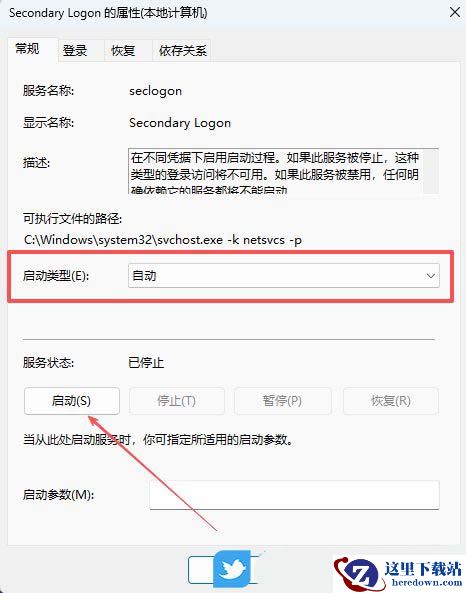Screen dimensions: 466x593
Task: Open the 依存关系 tab
Action: tap(183, 50)
